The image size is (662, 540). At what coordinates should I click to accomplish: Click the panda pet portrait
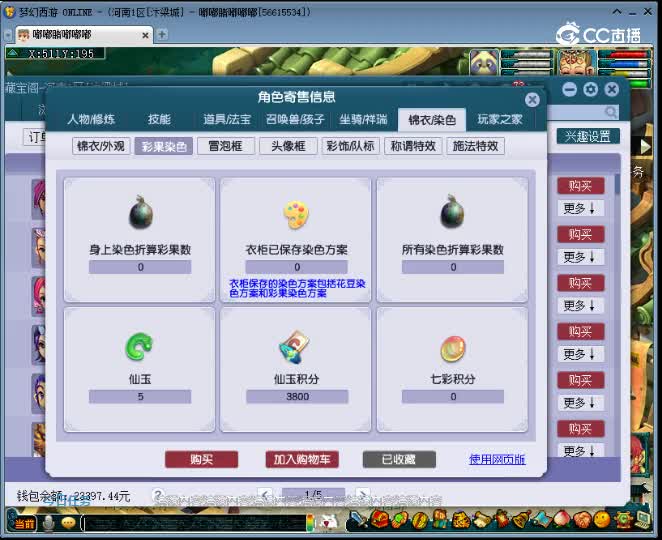pos(484,62)
